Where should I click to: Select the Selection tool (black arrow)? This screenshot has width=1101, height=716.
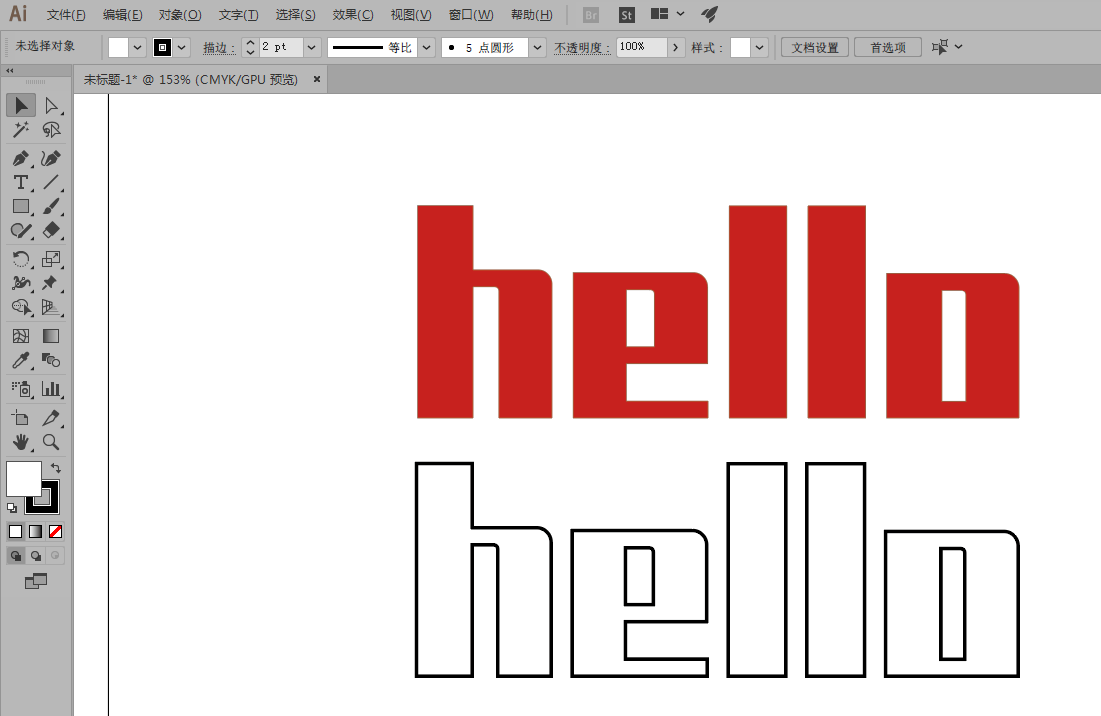coord(21,106)
